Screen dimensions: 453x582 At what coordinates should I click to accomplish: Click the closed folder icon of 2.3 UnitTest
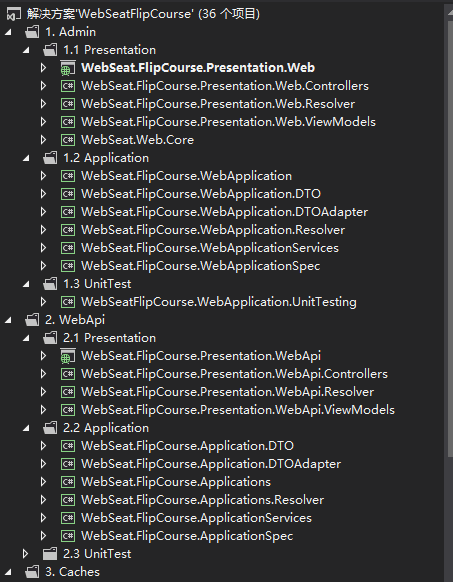coord(50,554)
